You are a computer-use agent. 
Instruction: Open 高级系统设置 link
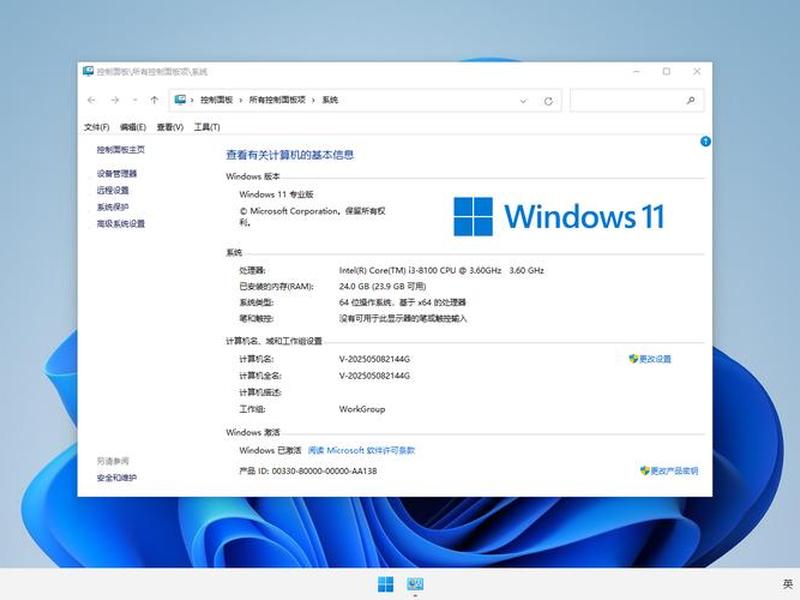coord(121,223)
